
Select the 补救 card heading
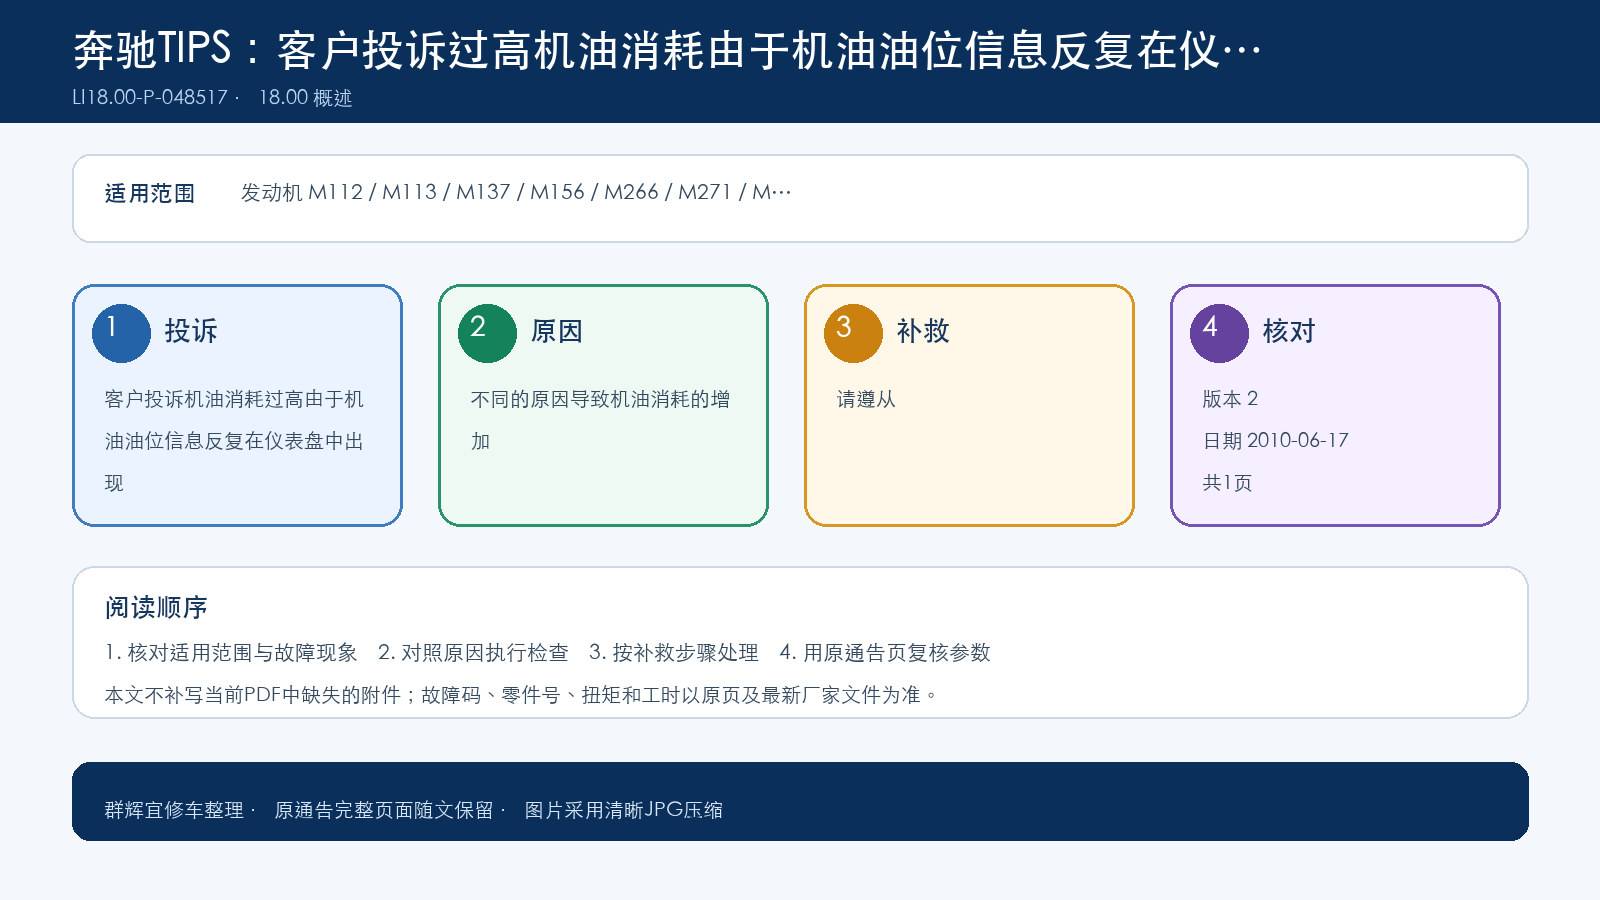pos(923,331)
